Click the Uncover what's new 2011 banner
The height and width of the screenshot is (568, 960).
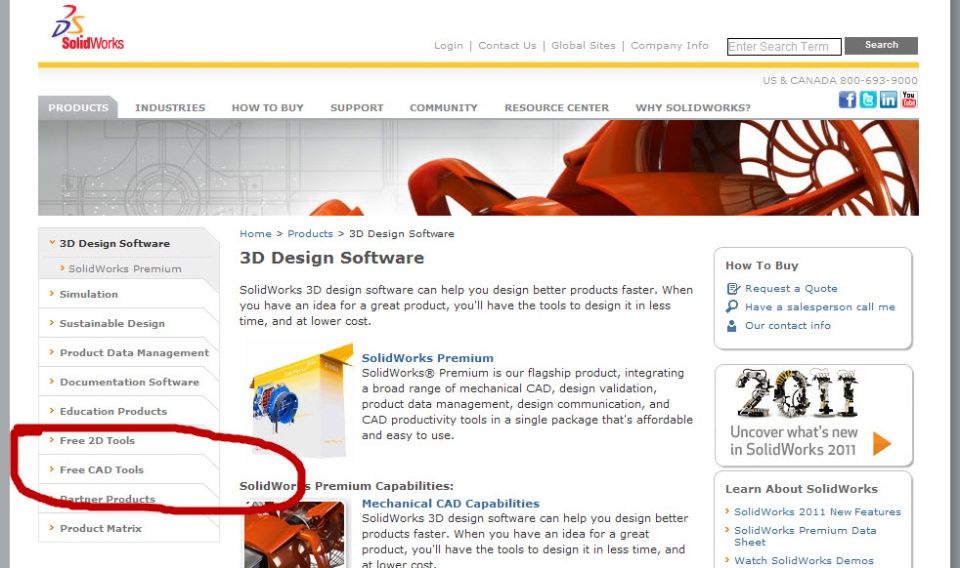(x=814, y=415)
